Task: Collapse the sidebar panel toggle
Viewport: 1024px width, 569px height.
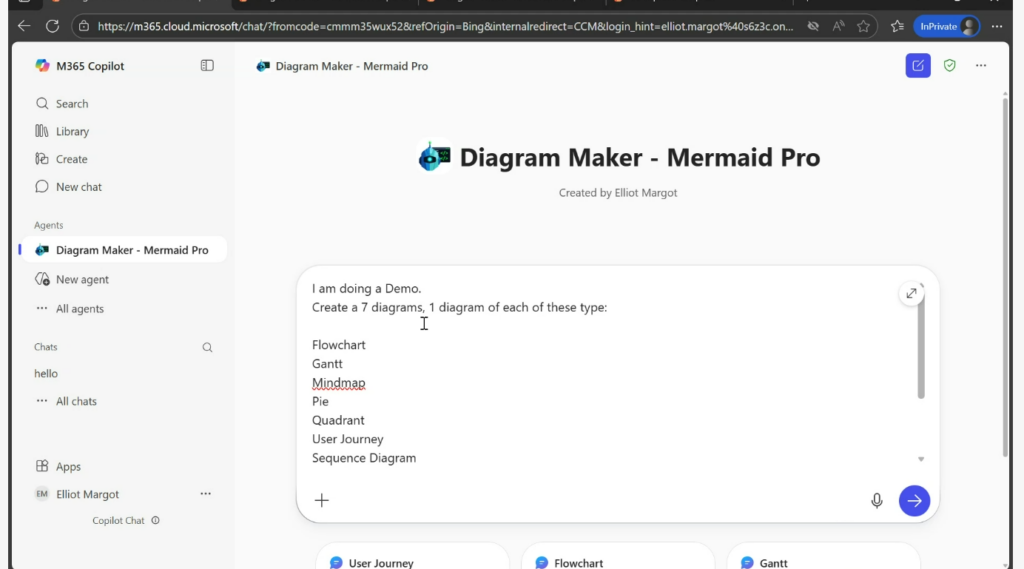Action: [207, 65]
